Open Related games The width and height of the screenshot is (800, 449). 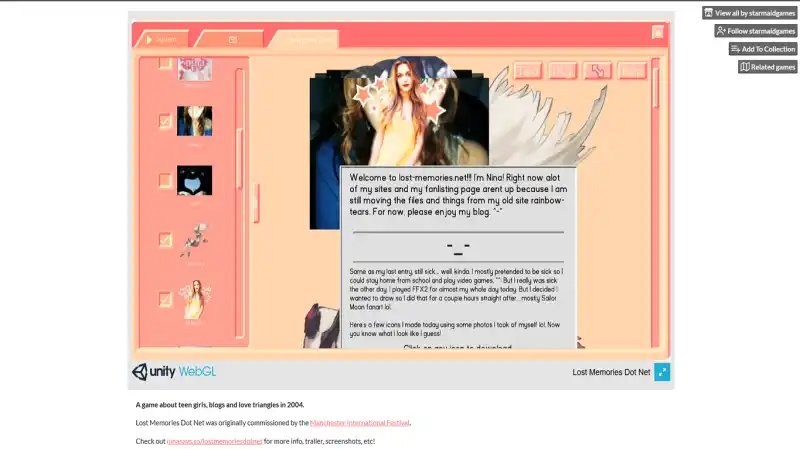coord(767,67)
